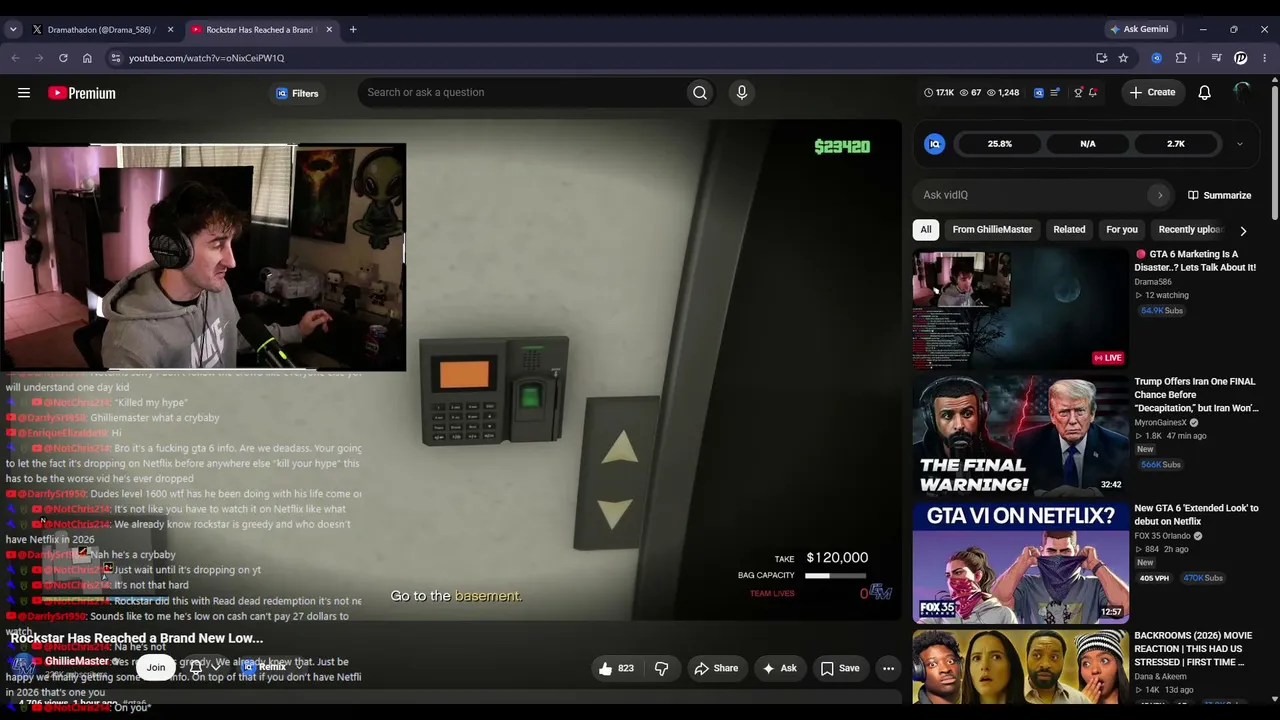Click the 2.7K vidIQ stat pill

[x=1176, y=144]
